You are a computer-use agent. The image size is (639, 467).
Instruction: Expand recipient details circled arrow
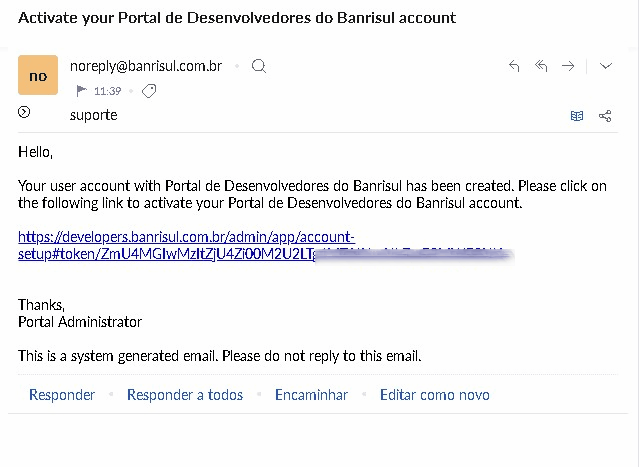pyautogui.click(x=24, y=112)
